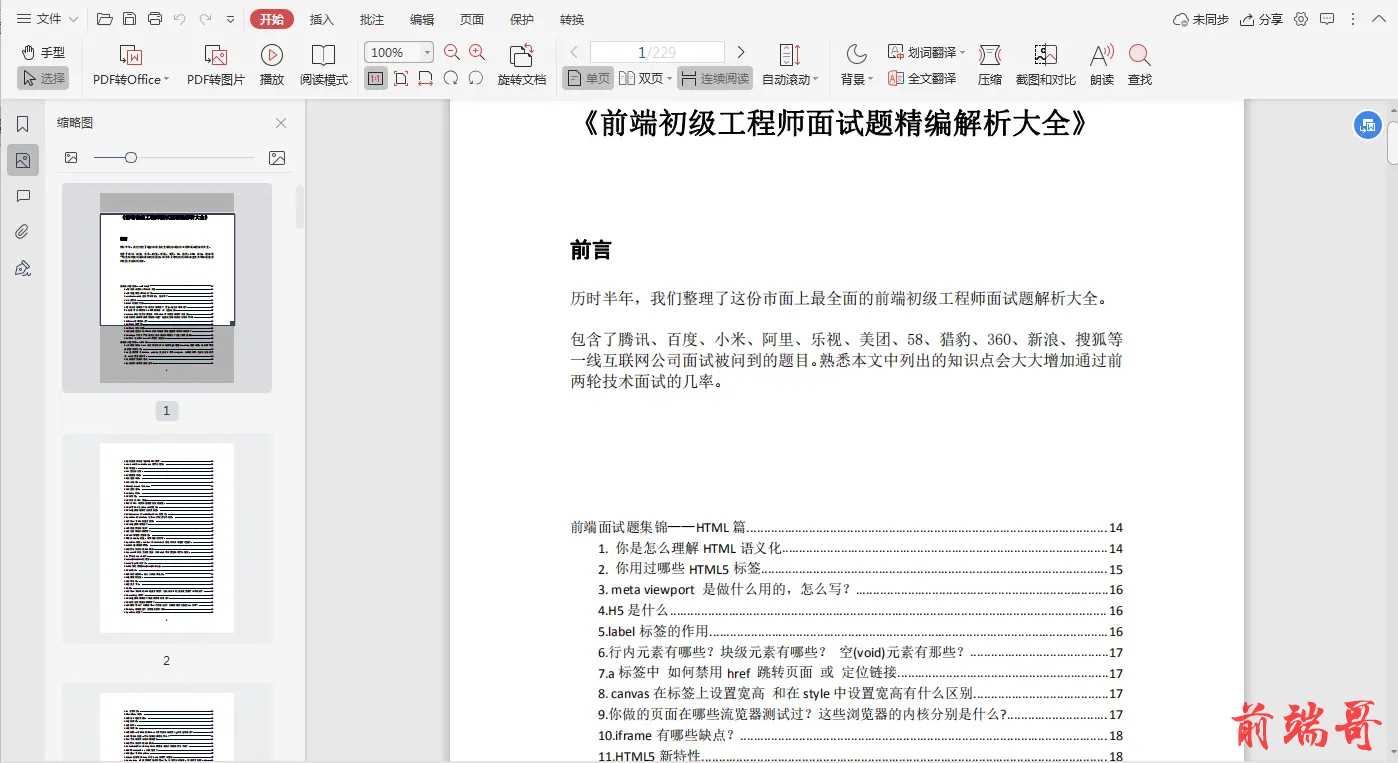Click the 压缩 compress icon
1398x763 pixels.
point(990,55)
